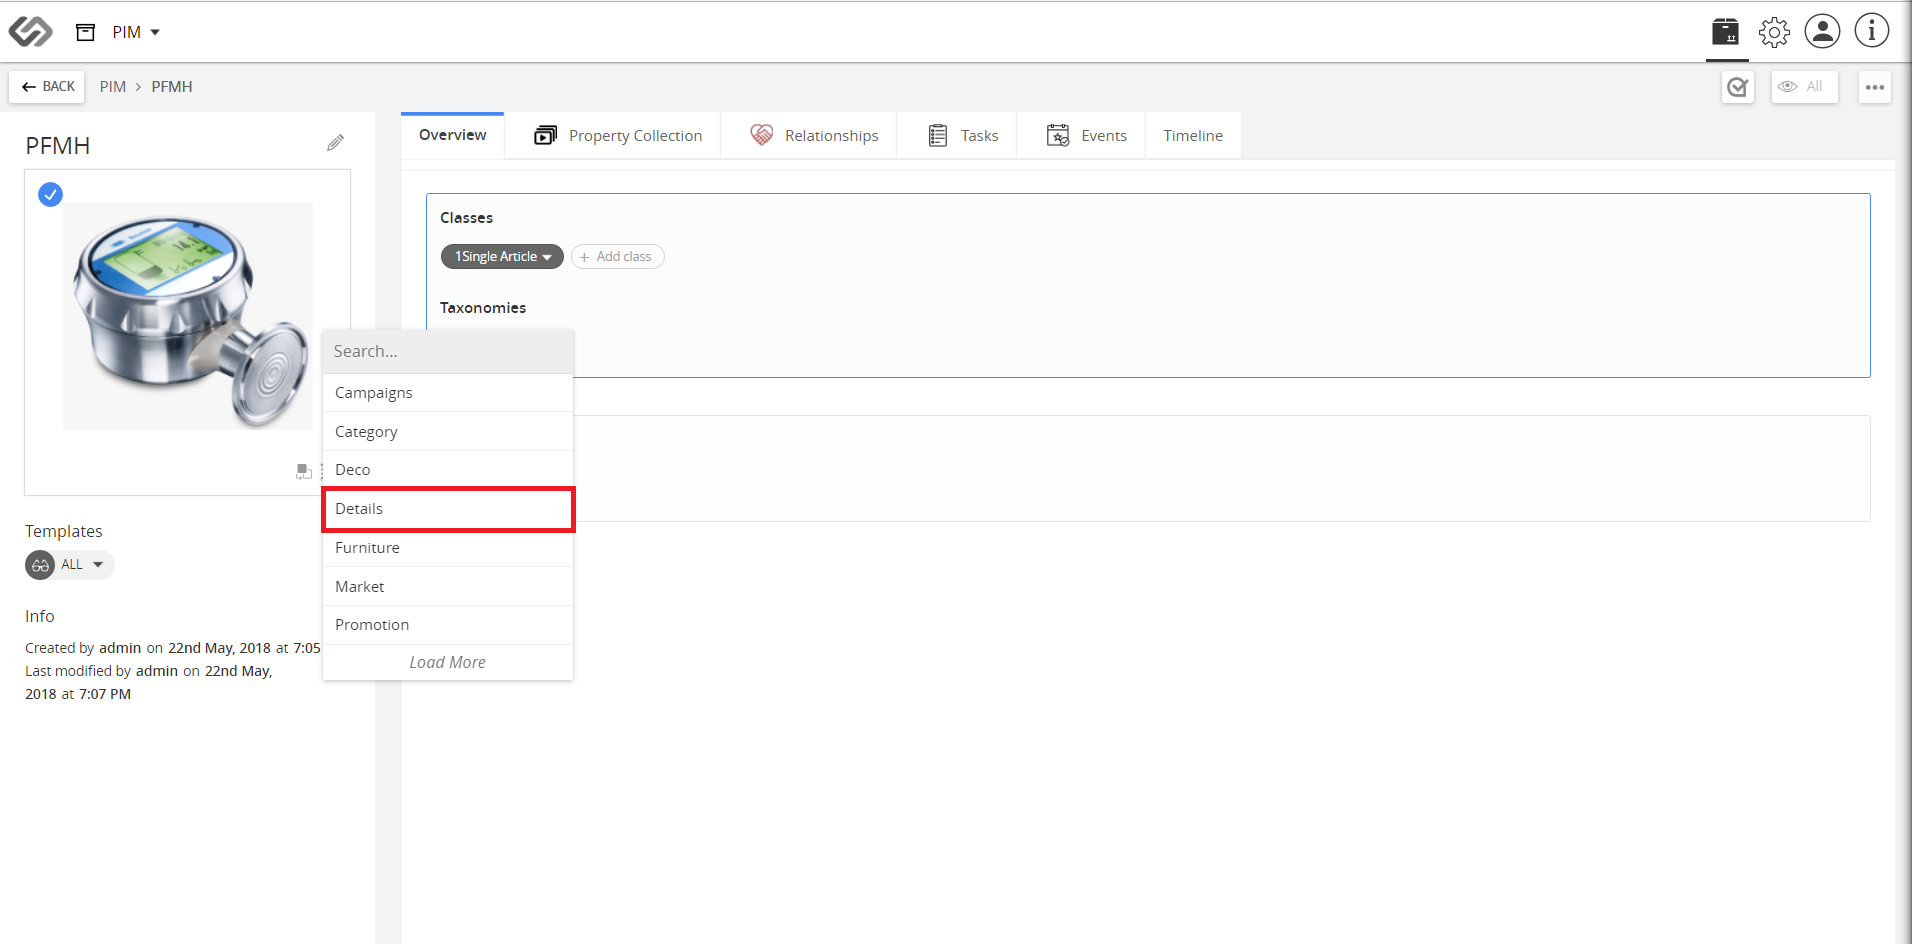Image resolution: width=1912 pixels, height=944 pixels.
Task: Click the Templates label
Action: point(64,531)
